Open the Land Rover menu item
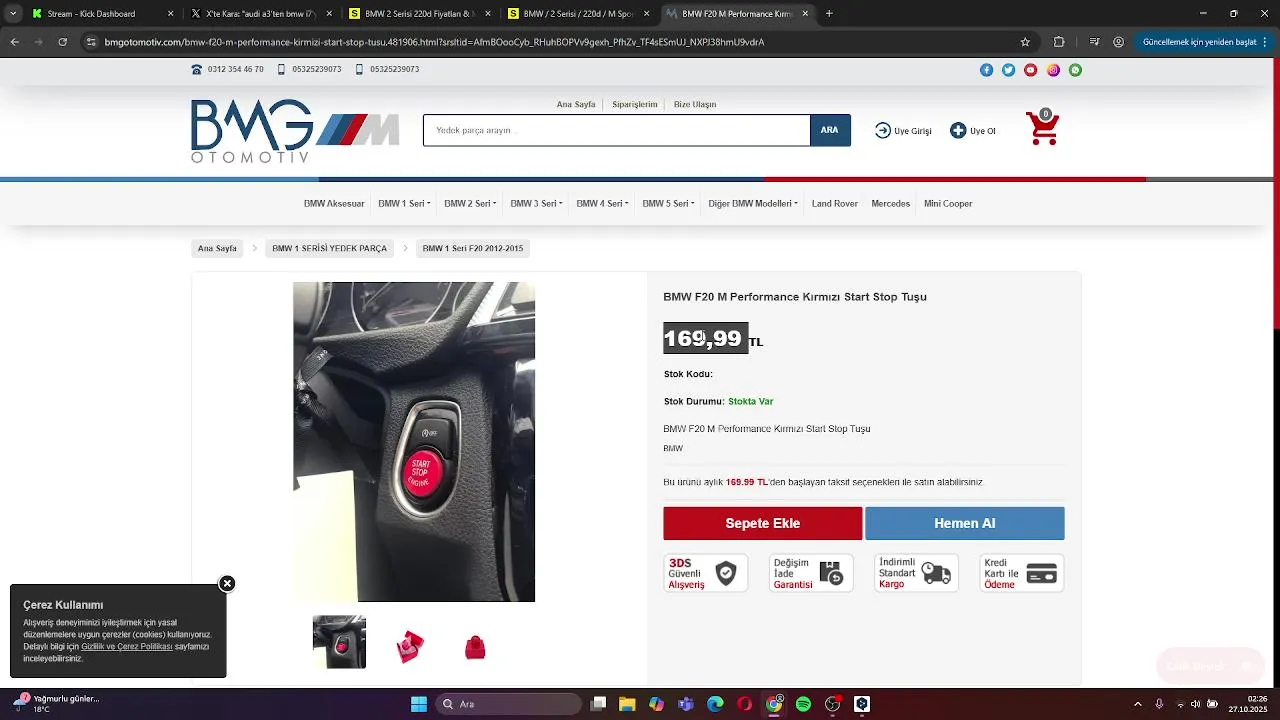This screenshot has height=720, width=1280. (835, 204)
